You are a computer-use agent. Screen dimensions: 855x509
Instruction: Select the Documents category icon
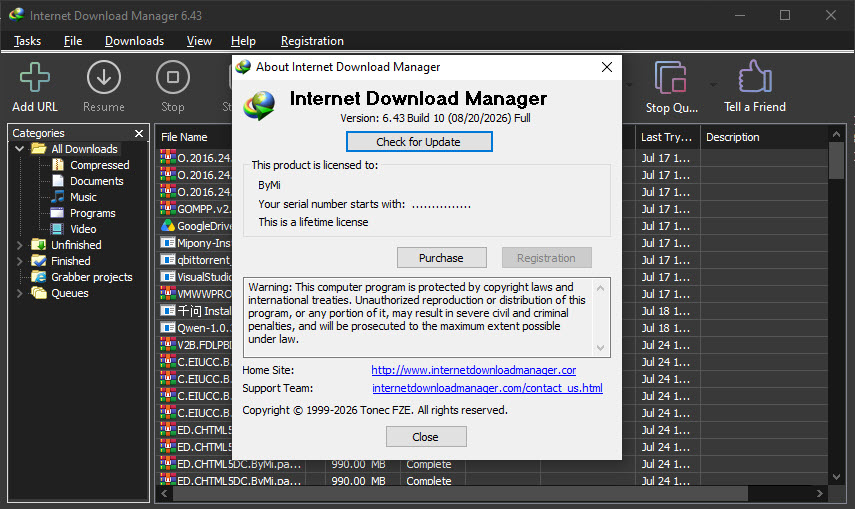58,181
